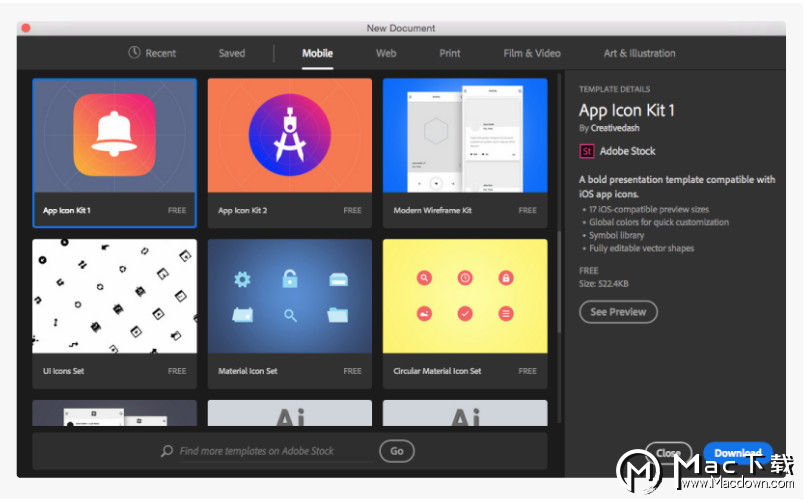804x500 pixels.
Task: Click the FREE label on App Icon Kit 2
Action: (352, 210)
